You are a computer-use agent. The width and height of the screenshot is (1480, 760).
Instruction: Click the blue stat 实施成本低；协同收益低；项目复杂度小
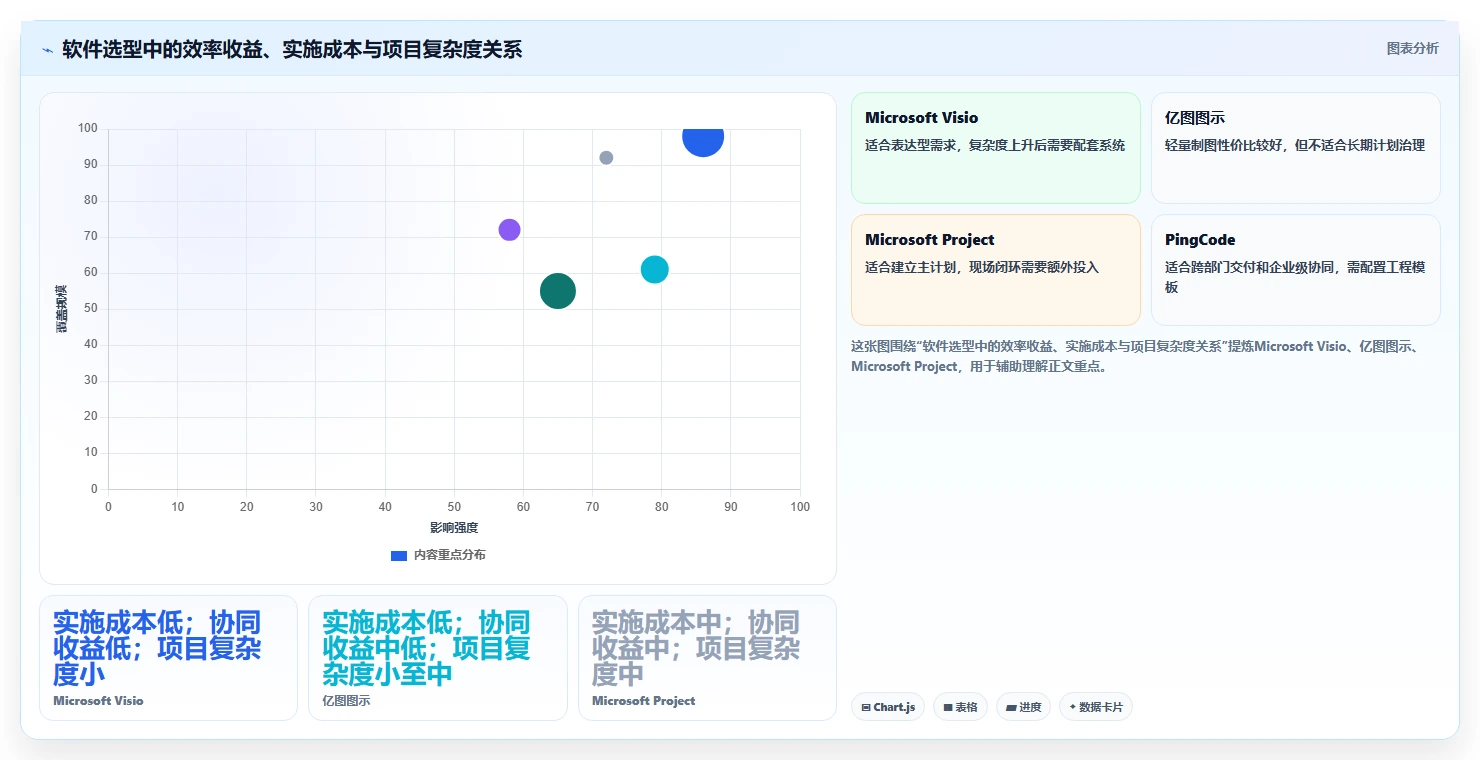tap(157, 648)
